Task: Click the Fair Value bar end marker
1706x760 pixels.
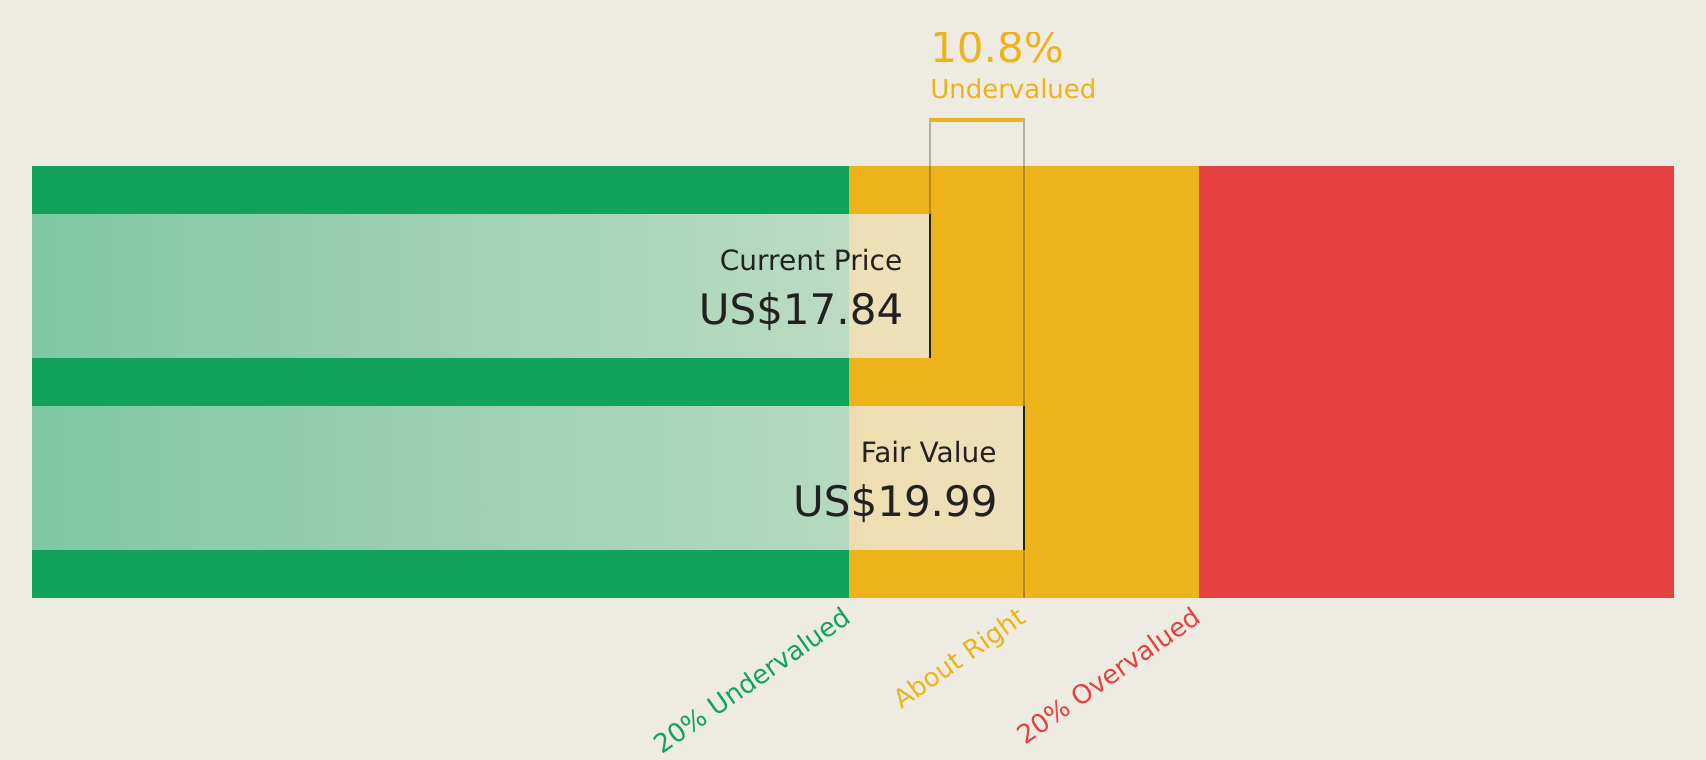Action: coord(1024,478)
